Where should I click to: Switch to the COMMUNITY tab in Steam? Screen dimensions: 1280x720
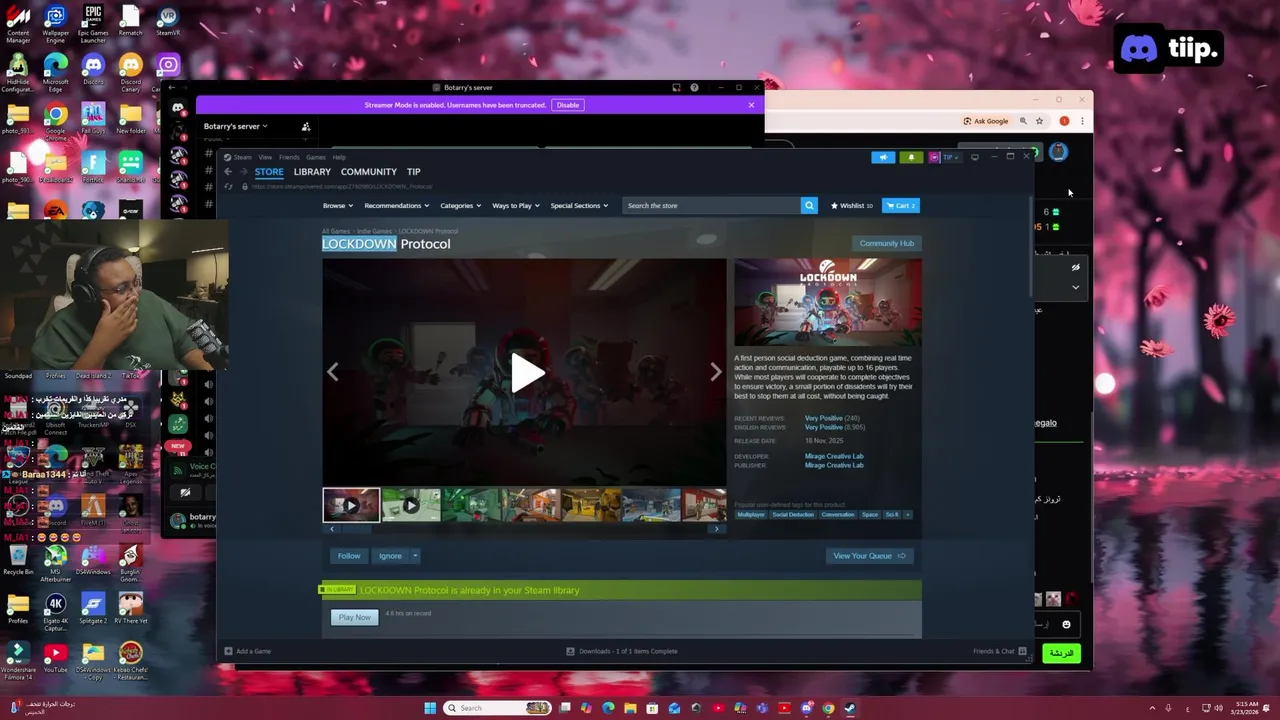point(368,172)
